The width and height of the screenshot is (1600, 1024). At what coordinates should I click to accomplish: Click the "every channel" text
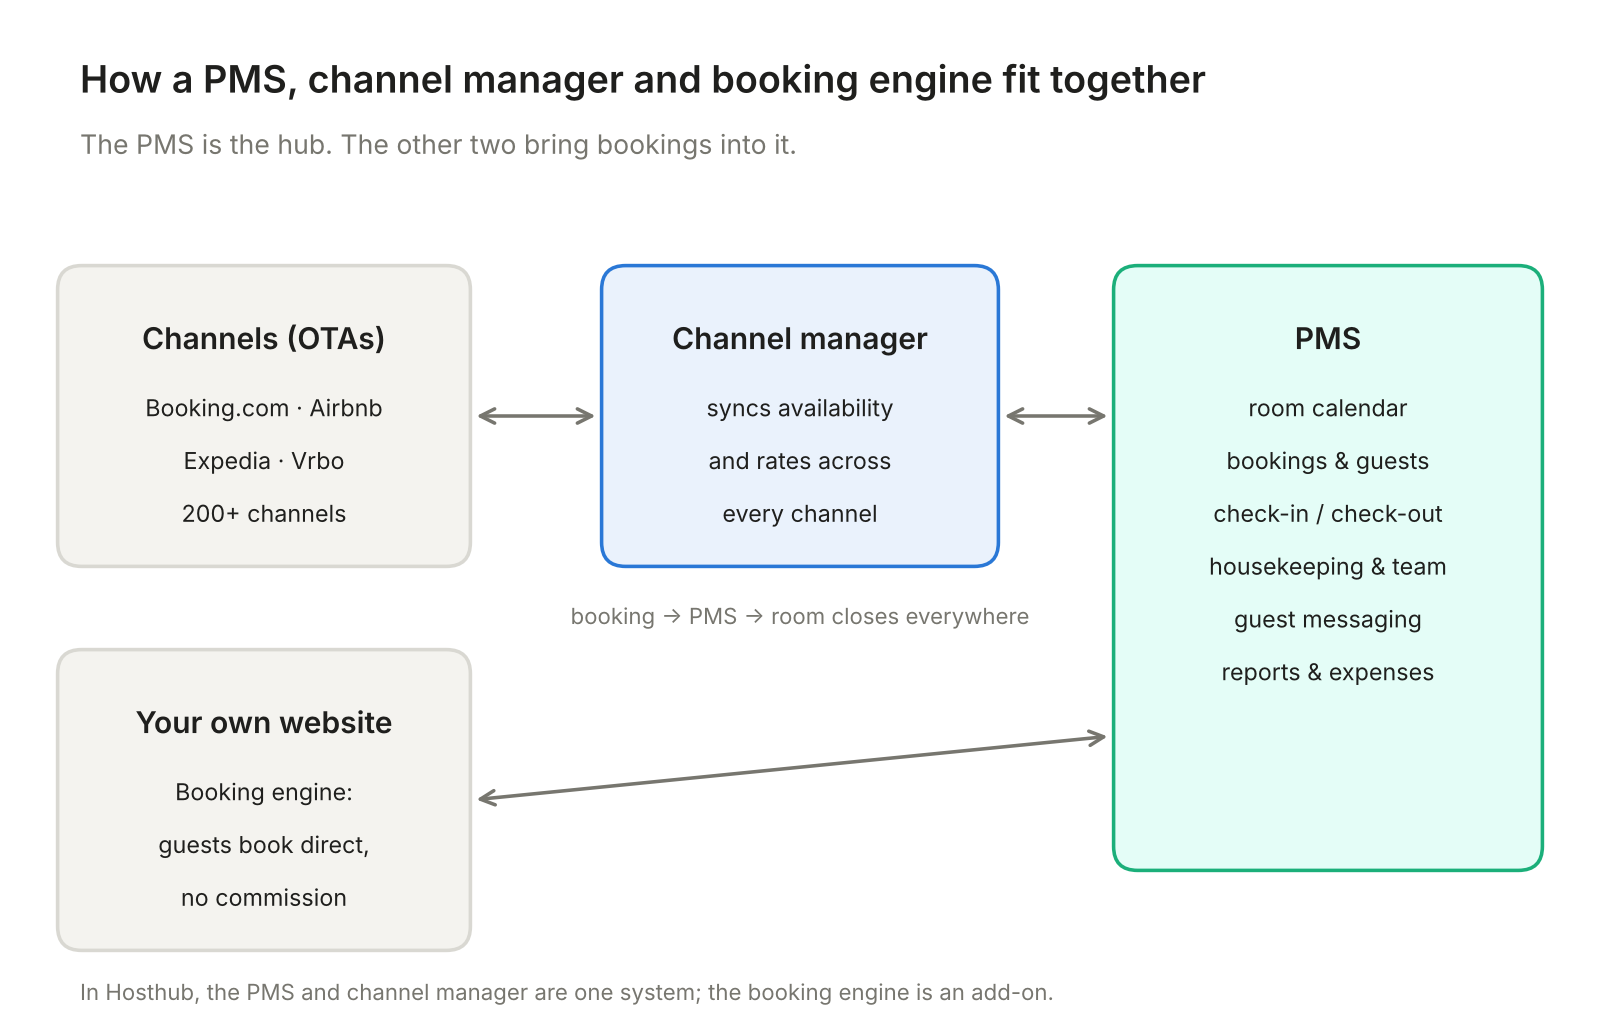[800, 514]
